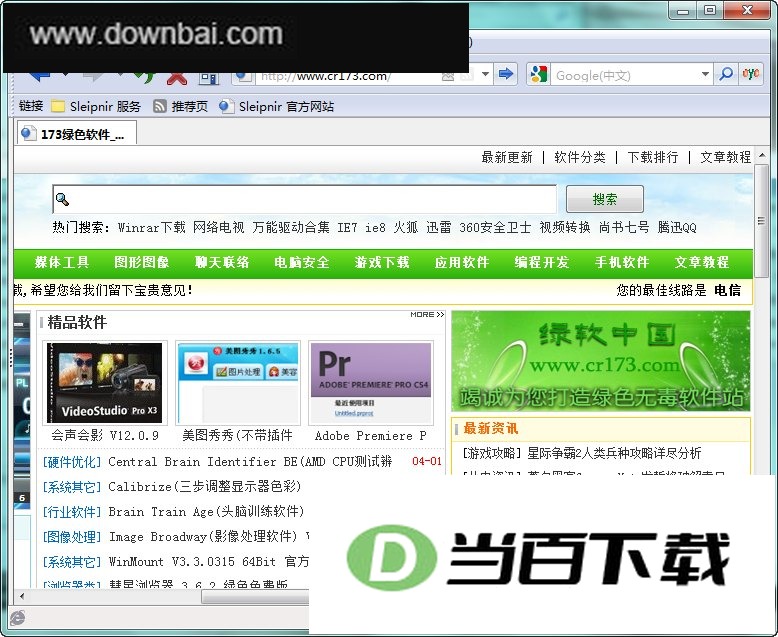Click the 360安全卫士 hot search link
Image resolution: width=778 pixels, height=637 pixels.
coord(495,228)
